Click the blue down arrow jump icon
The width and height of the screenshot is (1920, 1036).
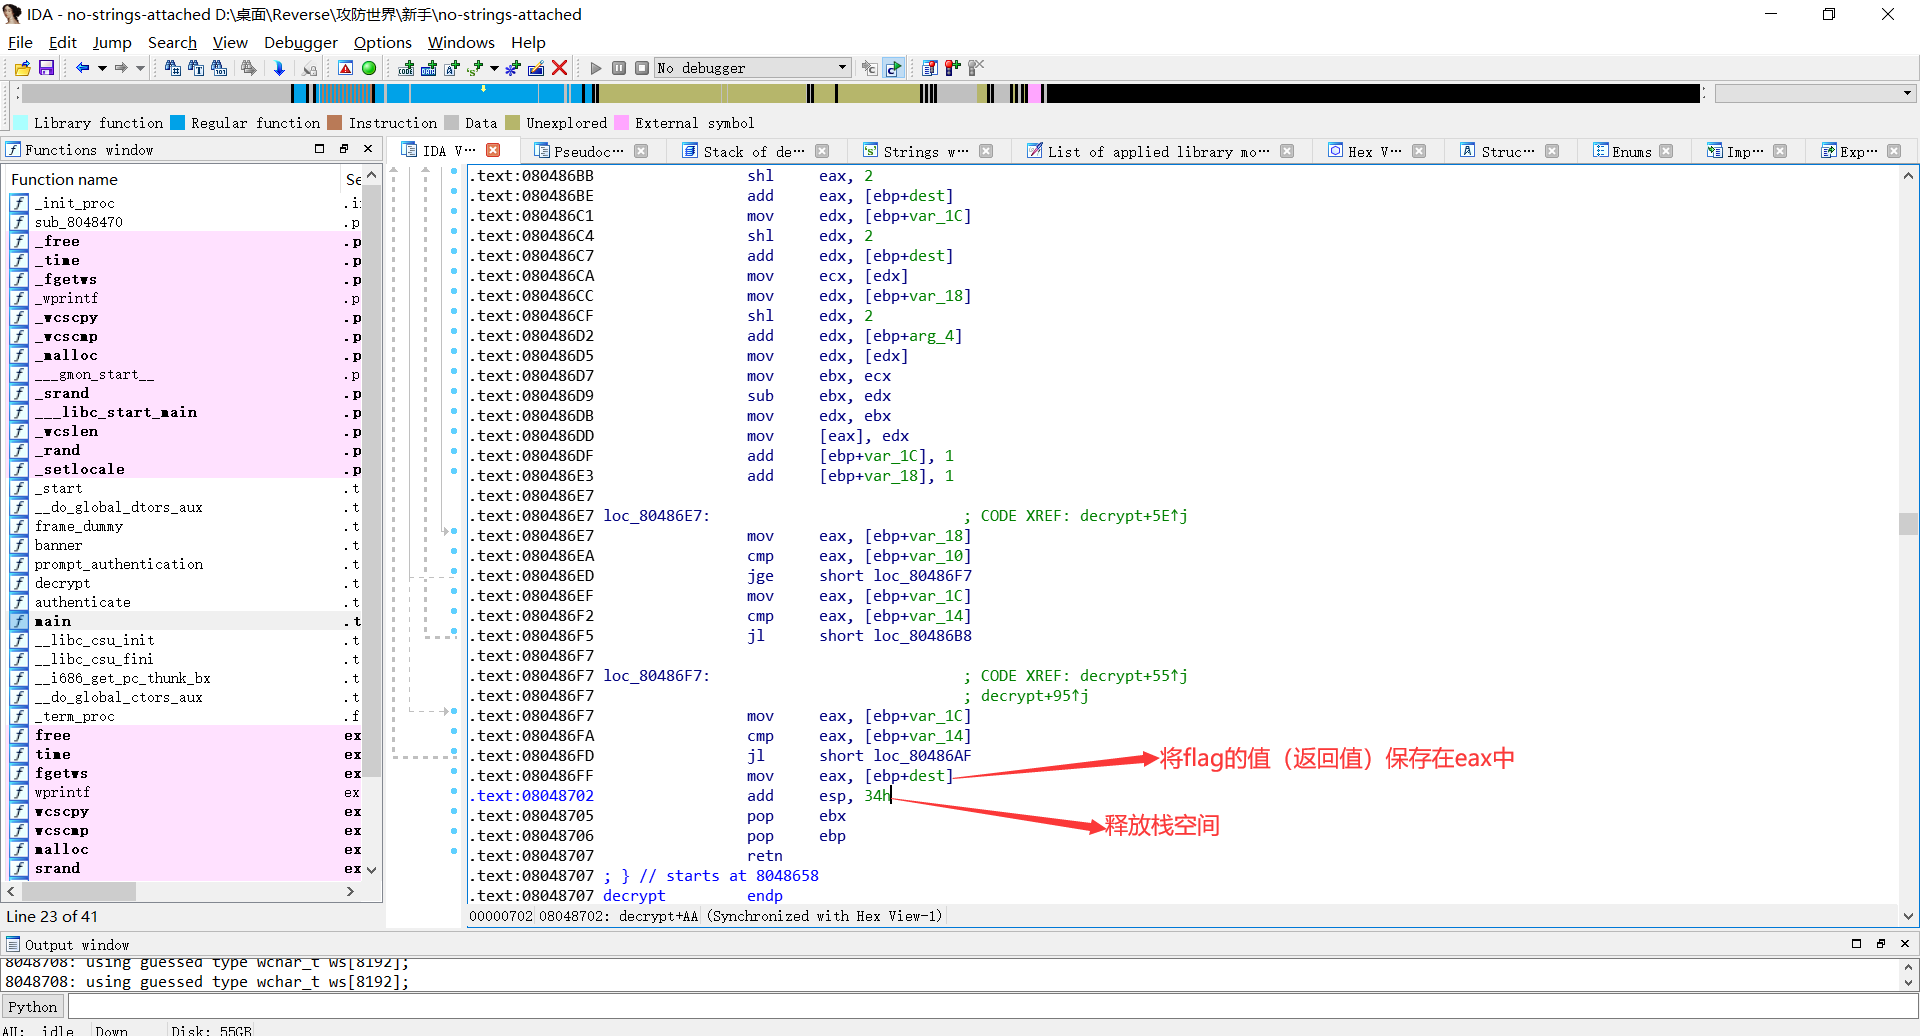(279, 68)
